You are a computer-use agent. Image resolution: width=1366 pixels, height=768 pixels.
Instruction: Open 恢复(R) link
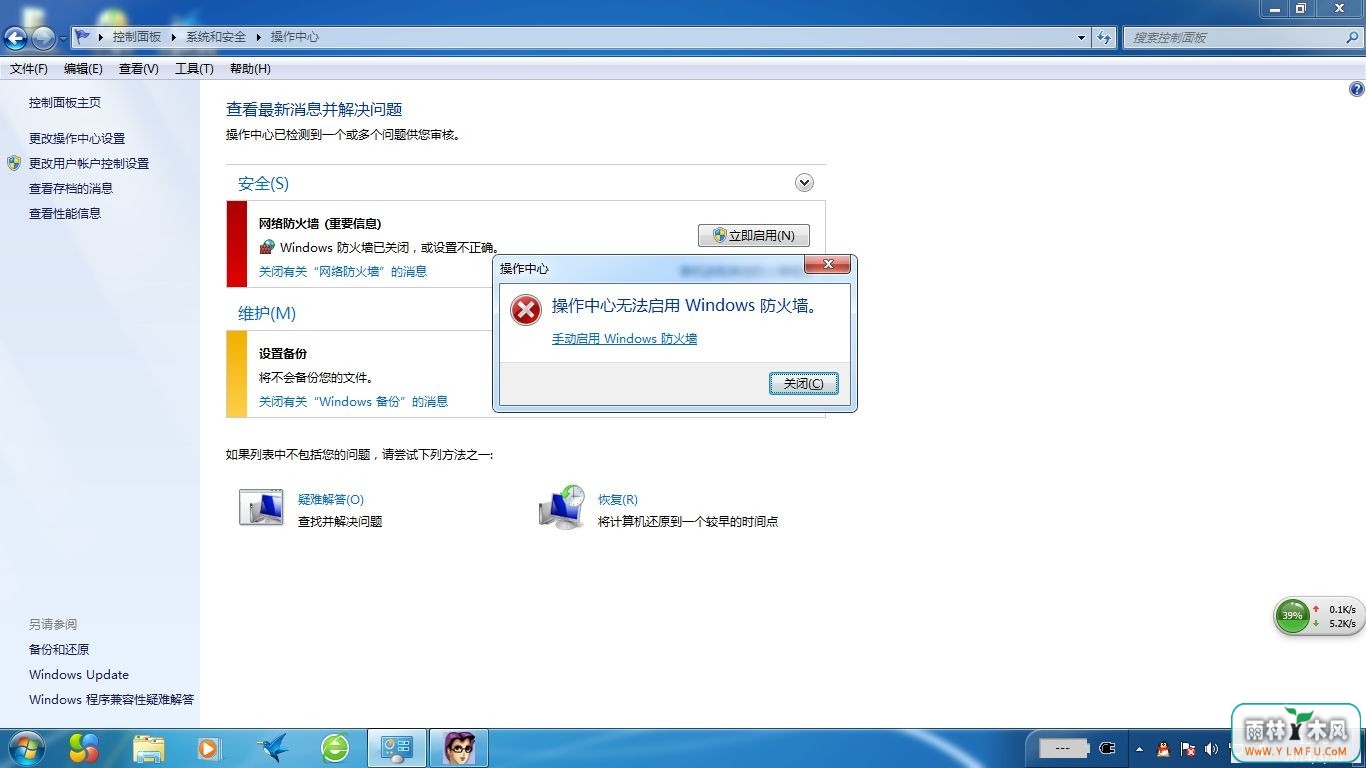coord(618,499)
